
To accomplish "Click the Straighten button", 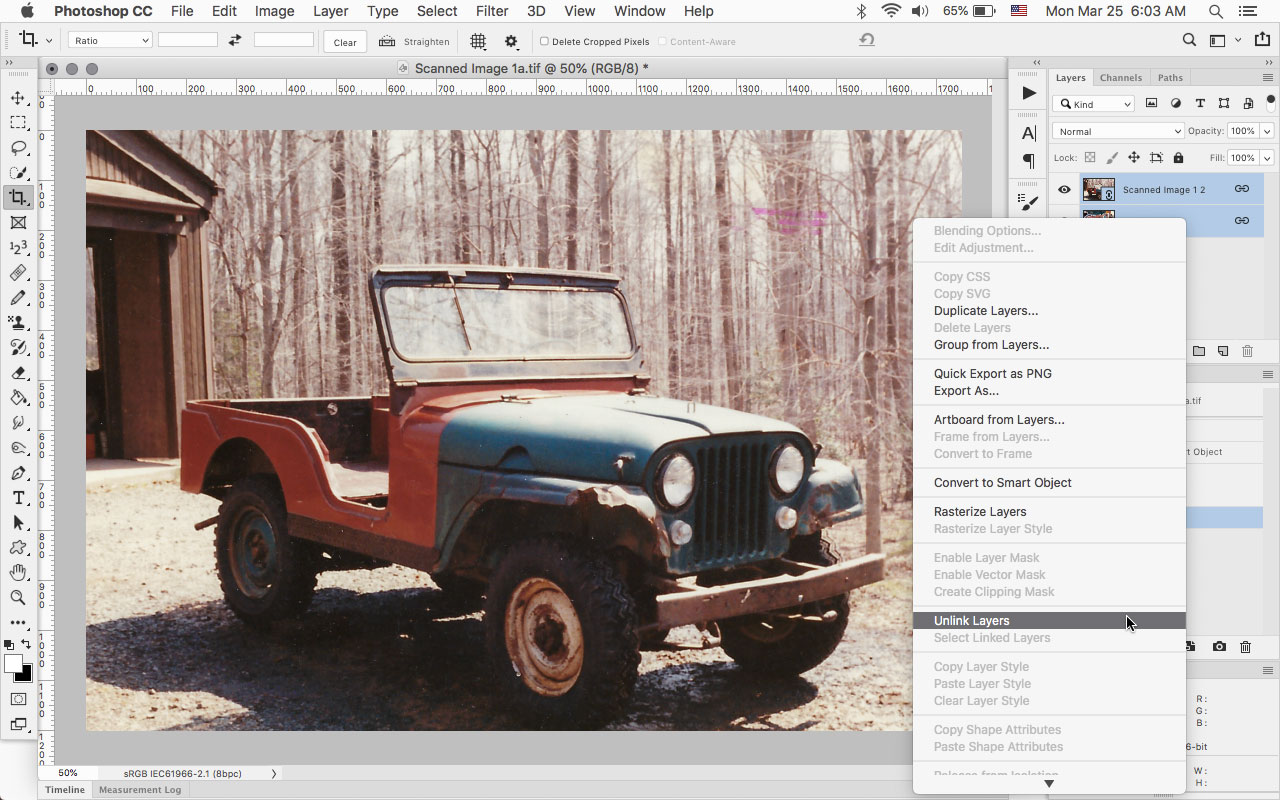I will tap(414, 42).
